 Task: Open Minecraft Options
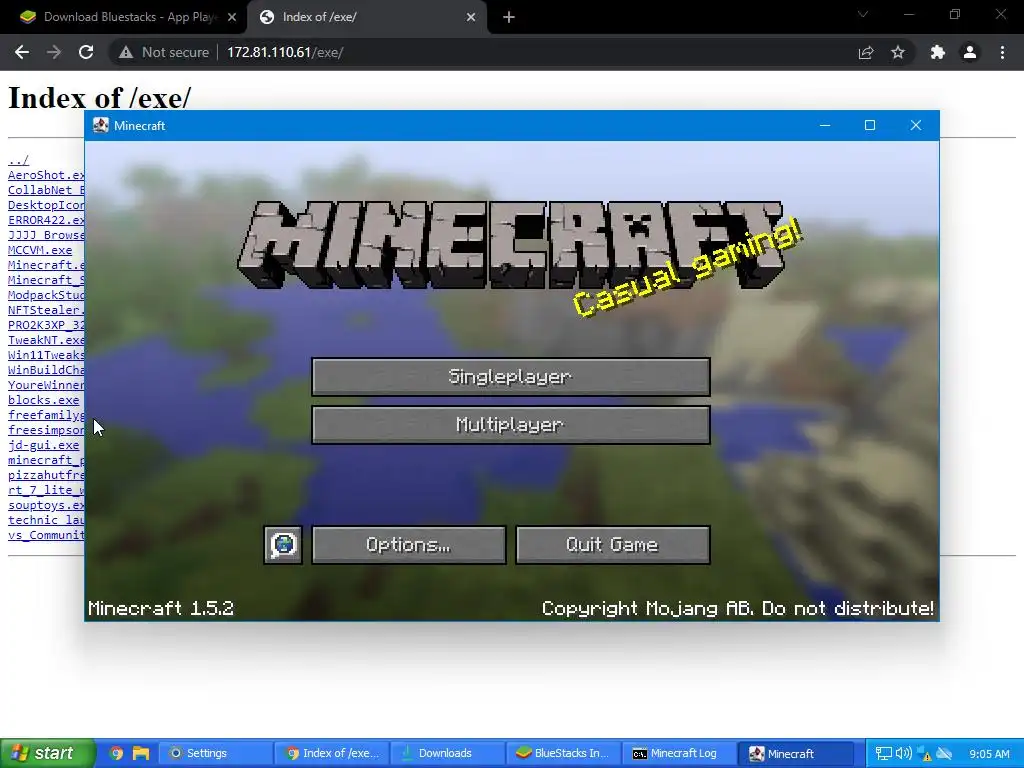click(409, 545)
